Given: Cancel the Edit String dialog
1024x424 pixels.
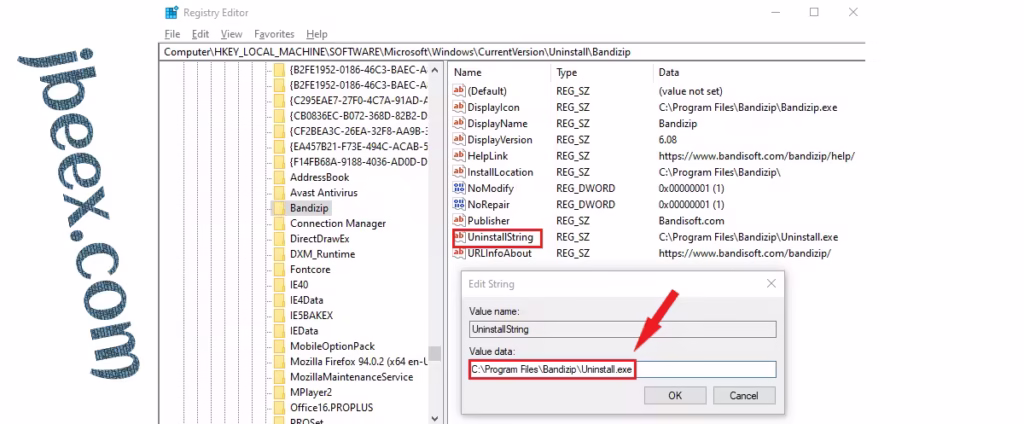Looking at the screenshot, I should [x=744, y=395].
